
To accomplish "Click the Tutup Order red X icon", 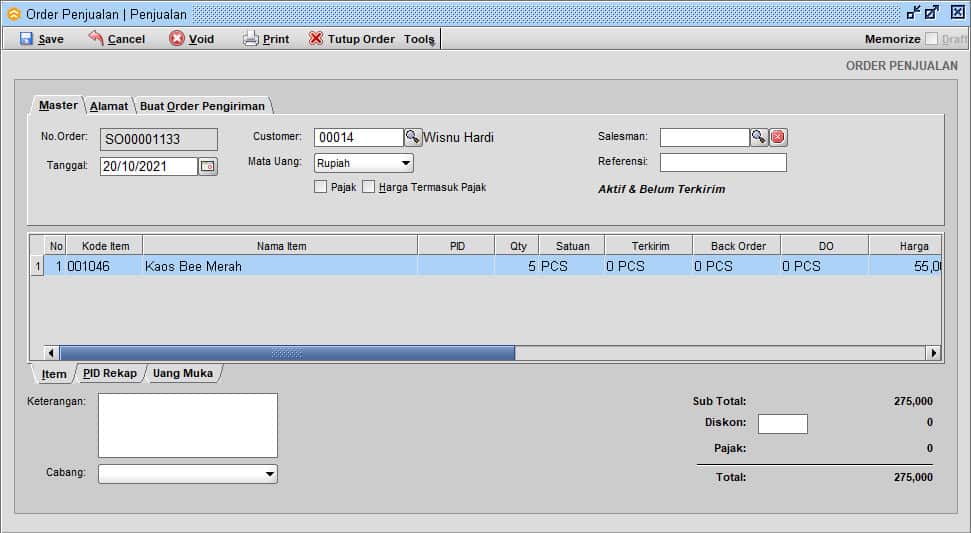I will [x=316, y=39].
